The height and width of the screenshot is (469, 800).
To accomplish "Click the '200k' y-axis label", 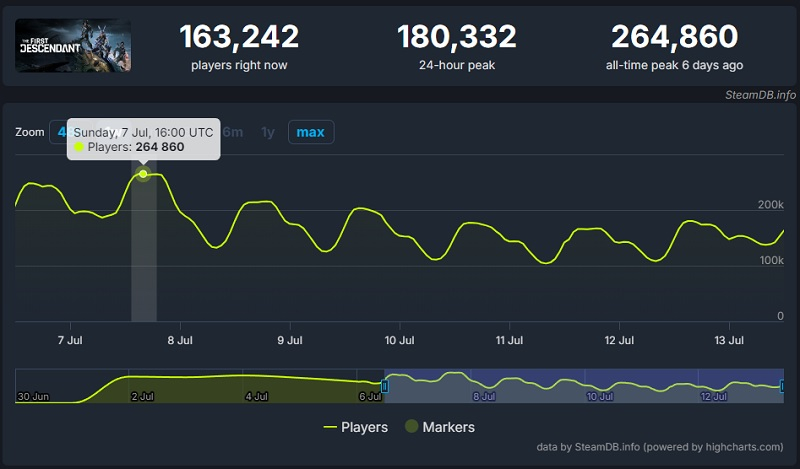I will coord(770,205).
